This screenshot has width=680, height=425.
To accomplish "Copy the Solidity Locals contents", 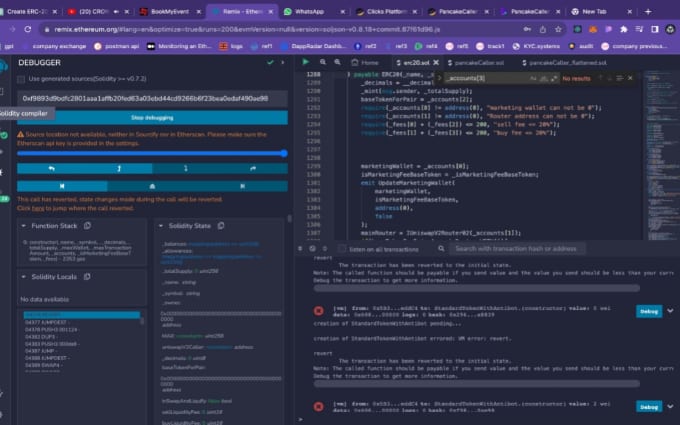I will [x=87, y=276].
